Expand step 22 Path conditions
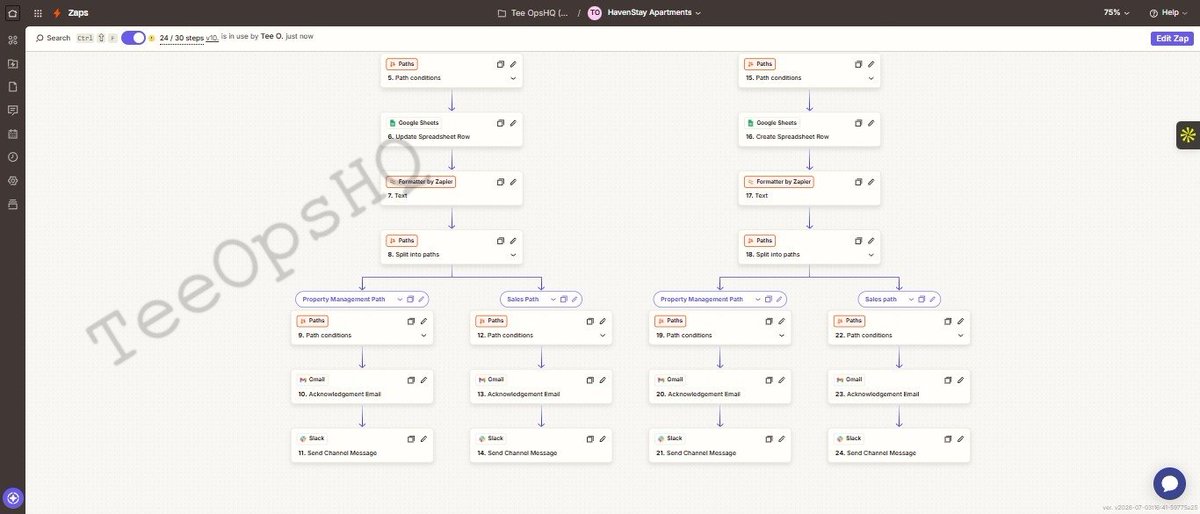Viewport: 1200px width, 514px height. coord(961,336)
